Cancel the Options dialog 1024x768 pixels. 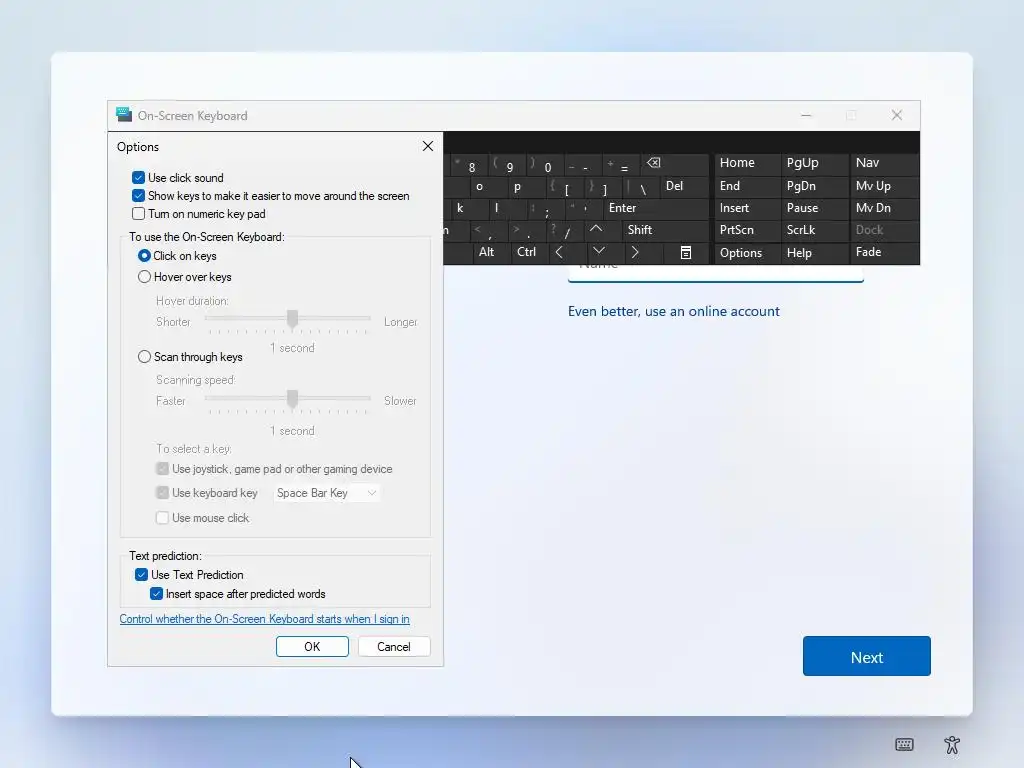click(394, 647)
